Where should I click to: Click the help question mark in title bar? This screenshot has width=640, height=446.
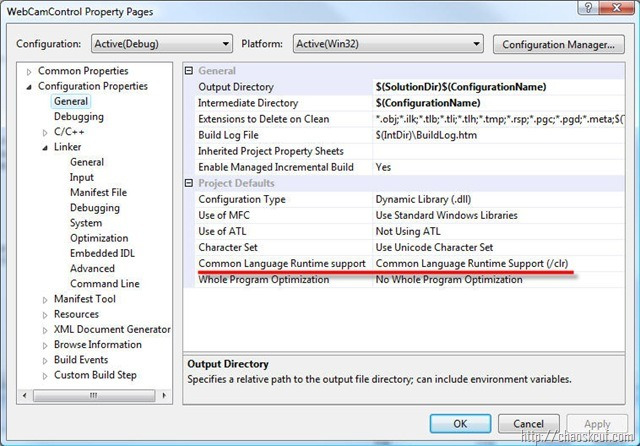coord(588,8)
